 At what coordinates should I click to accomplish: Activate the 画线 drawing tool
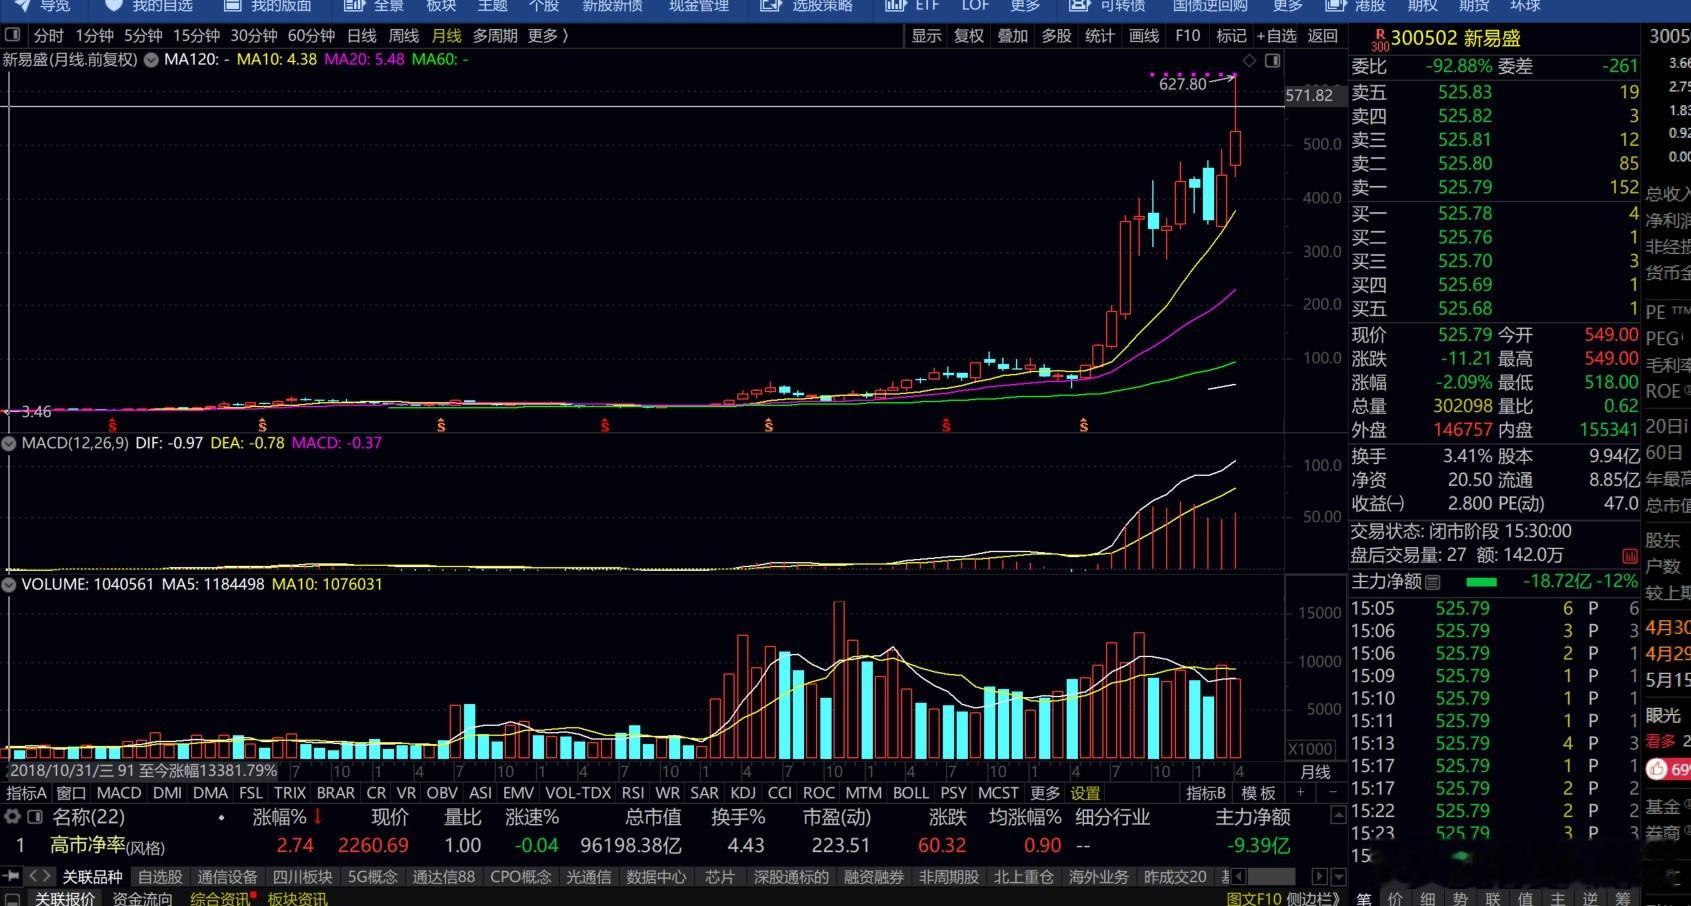(x=1143, y=36)
